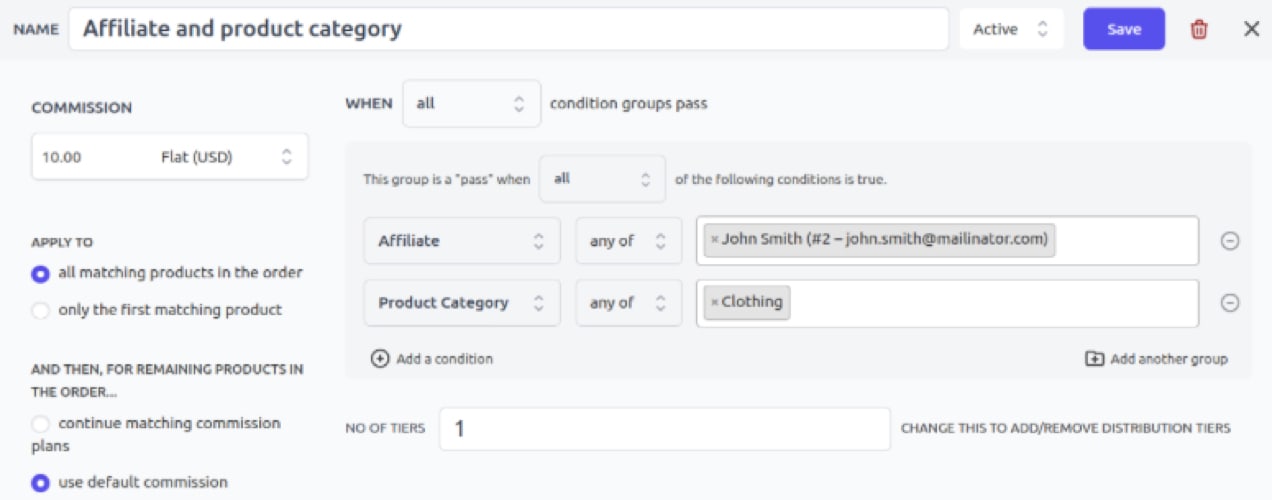Image resolution: width=1272 pixels, height=500 pixels.
Task: Open the Affiliate condition type dropdown
Action: point(462,241)
